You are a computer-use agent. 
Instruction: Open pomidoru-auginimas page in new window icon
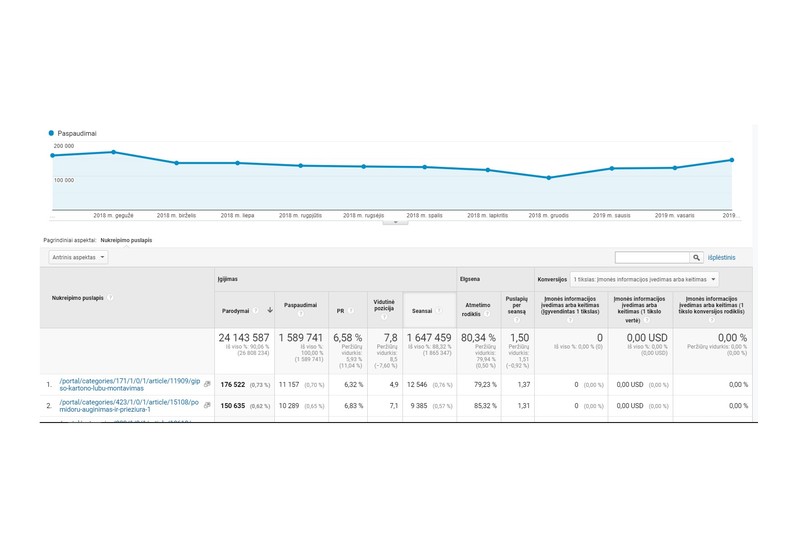[207, 405]
